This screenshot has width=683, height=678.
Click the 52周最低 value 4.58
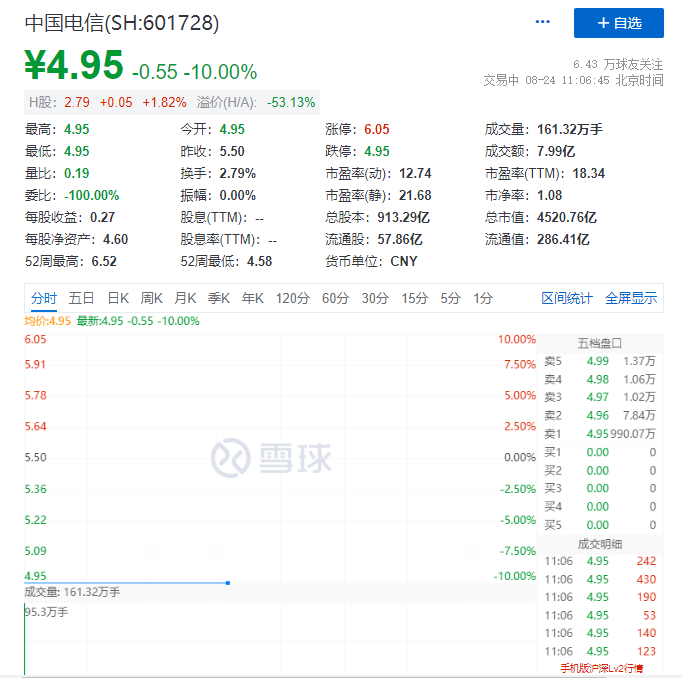coord(260,261)
